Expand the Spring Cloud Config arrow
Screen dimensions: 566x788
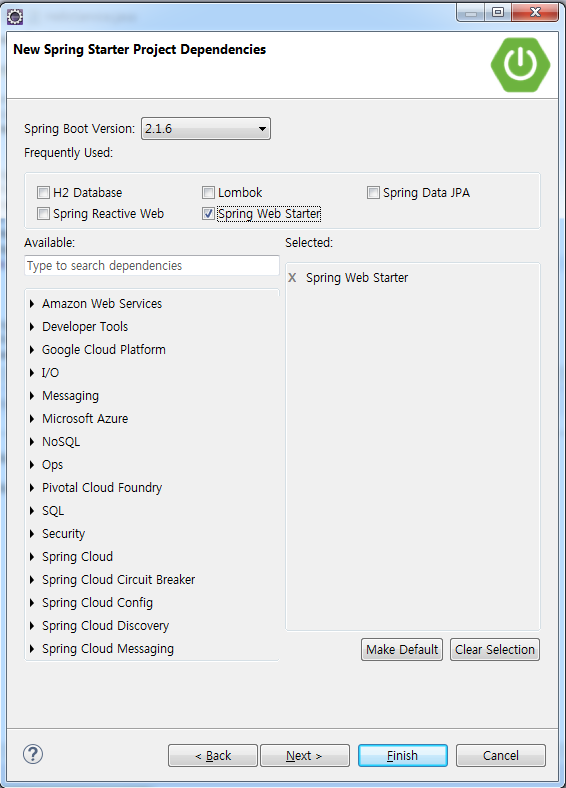point(32,603)
